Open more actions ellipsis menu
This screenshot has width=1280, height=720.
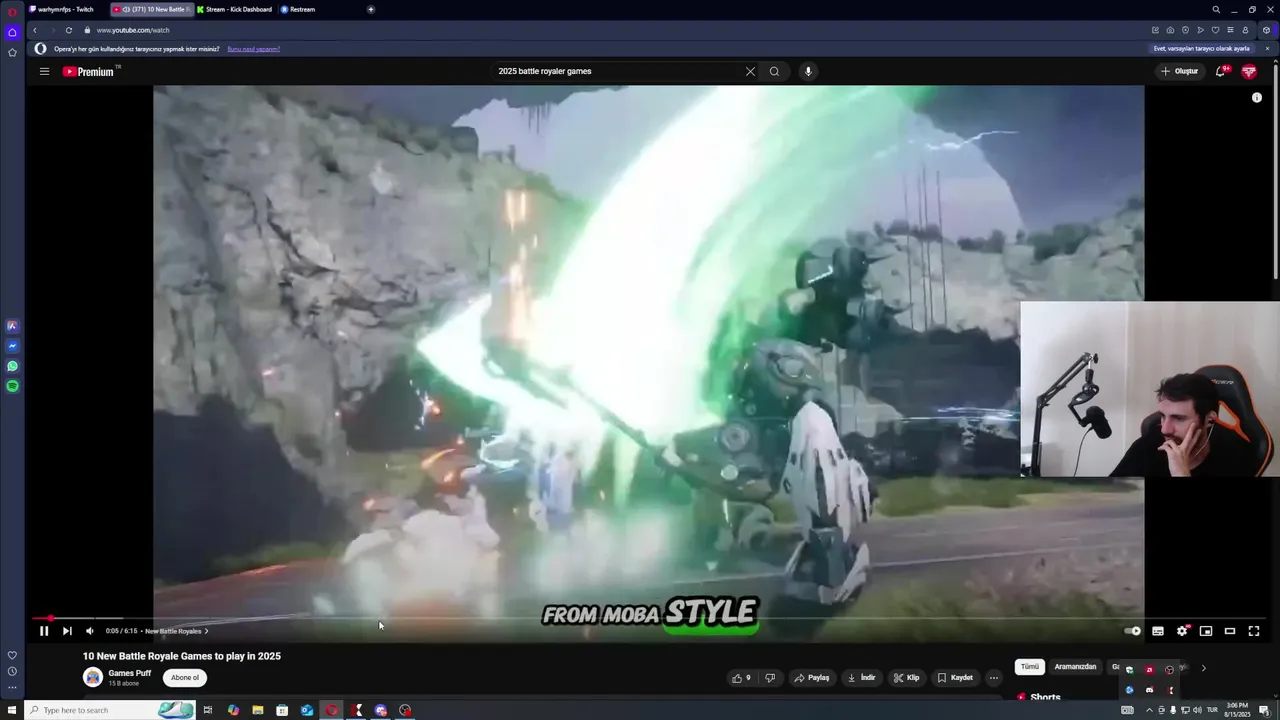993,678
